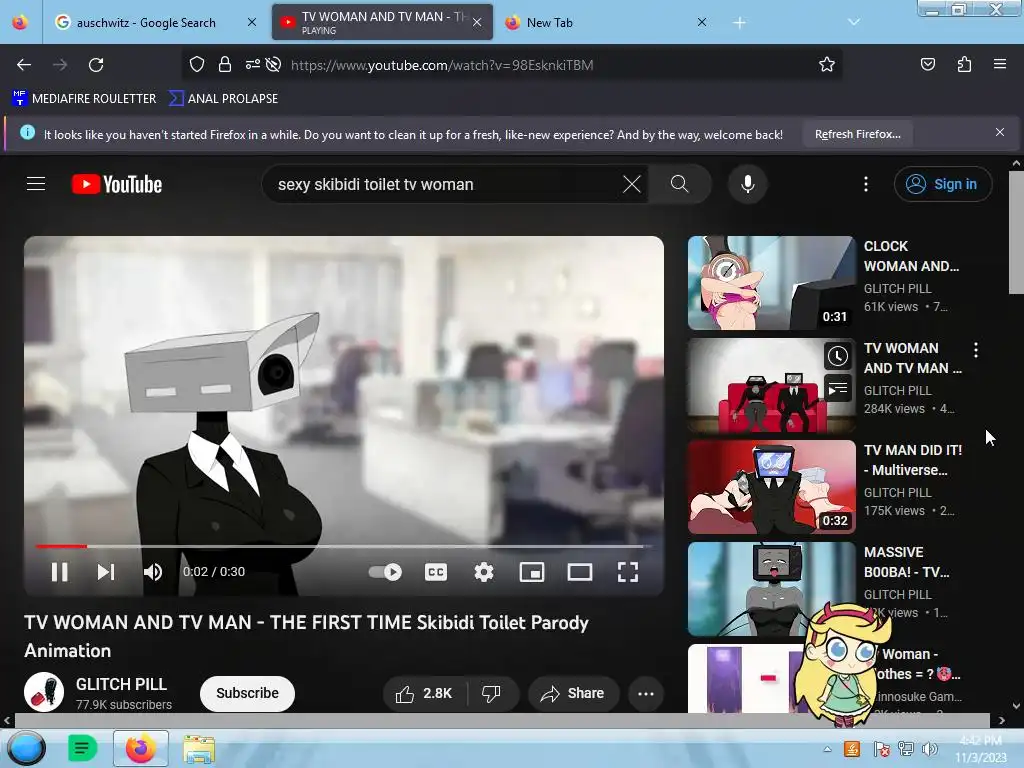Click the Sign in button

[x=943, y=184]
